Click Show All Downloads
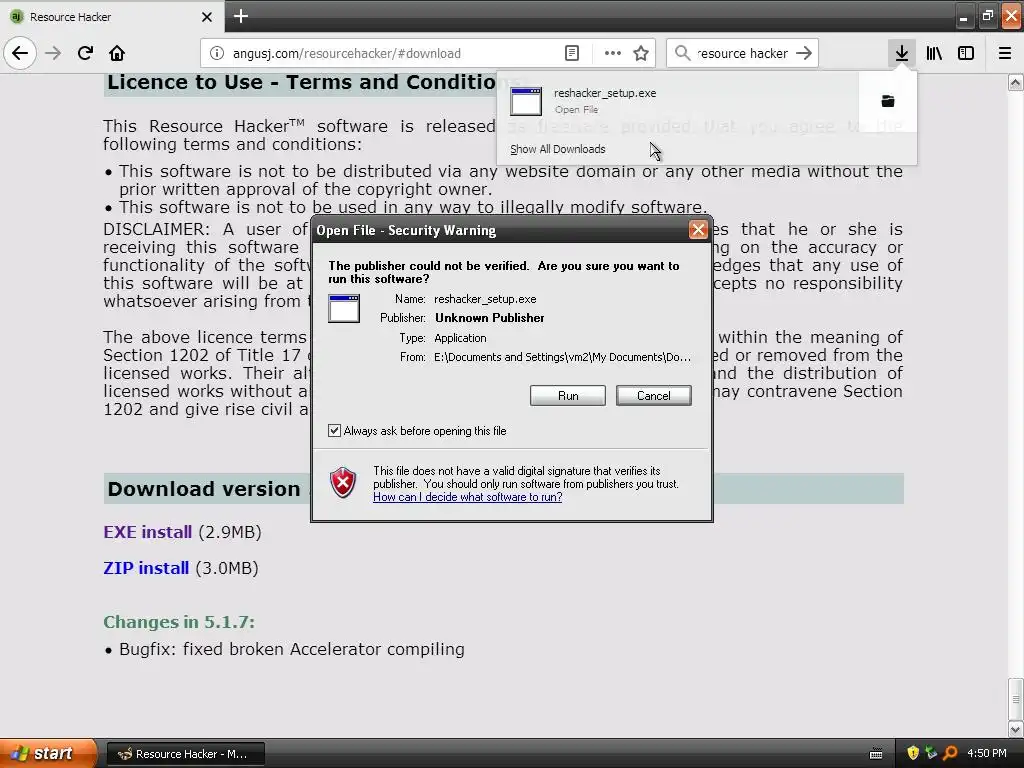The image size is (1024, 768). click(x=558, y=149)
